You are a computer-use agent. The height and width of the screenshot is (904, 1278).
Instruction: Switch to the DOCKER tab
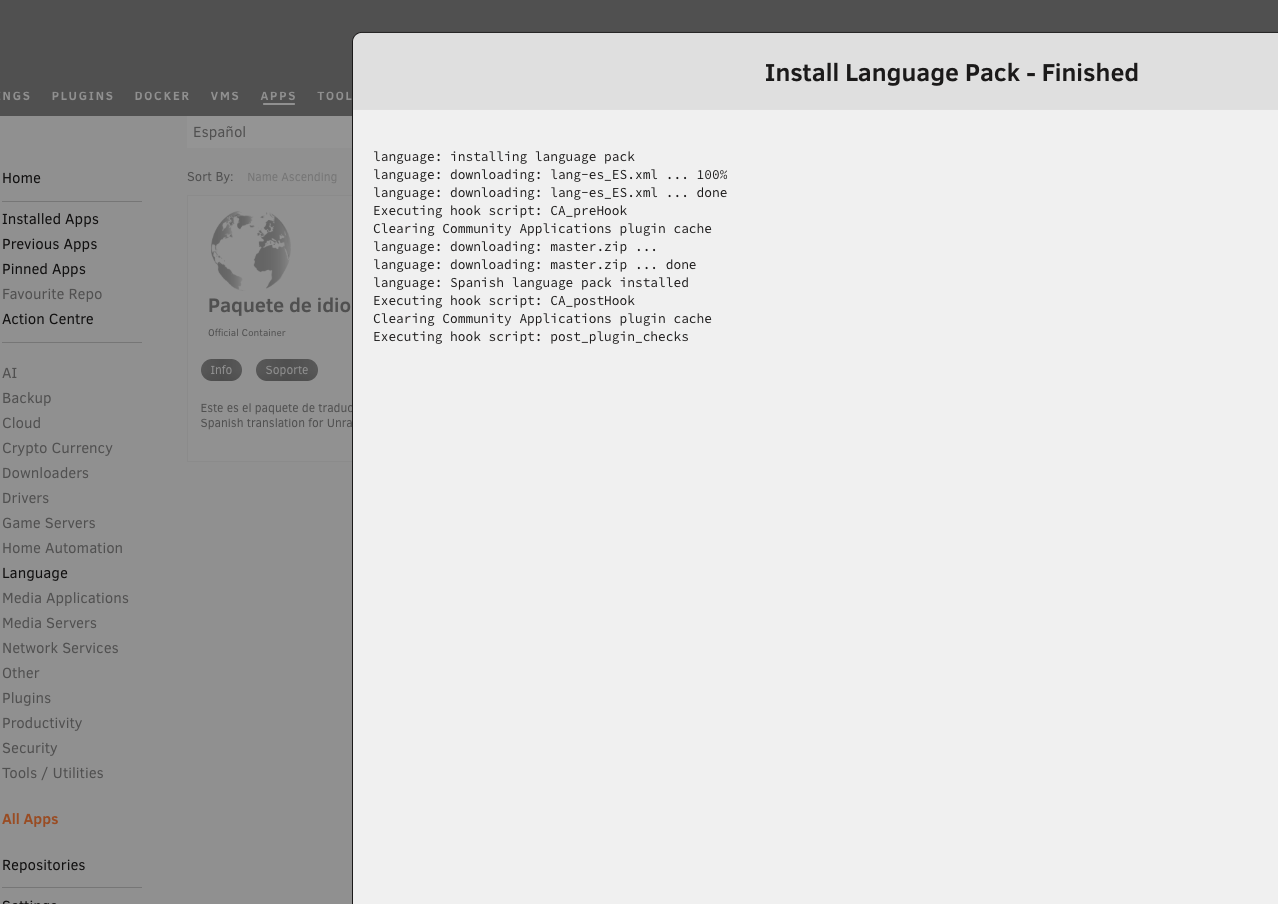point(162,96)
